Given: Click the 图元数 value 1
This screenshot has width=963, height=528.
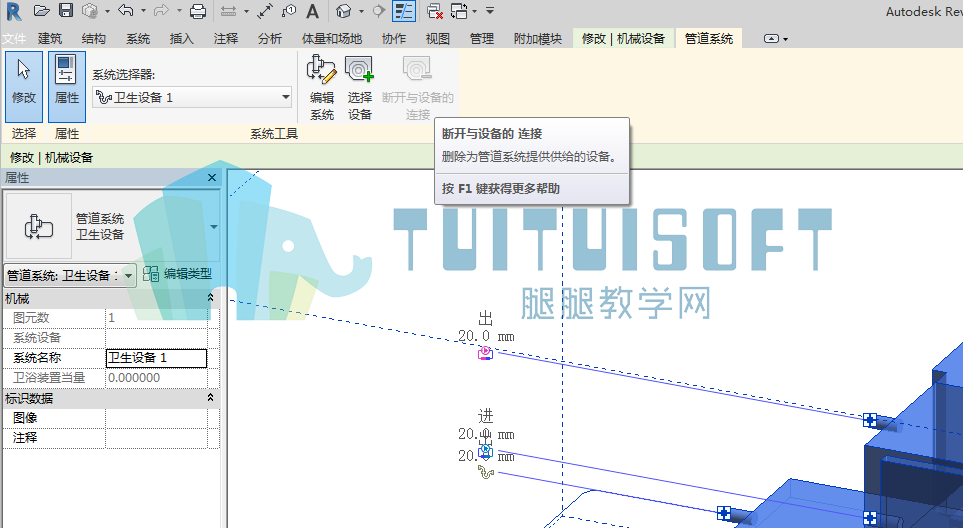Looking at the screenshot, I should tap(157, 317).
